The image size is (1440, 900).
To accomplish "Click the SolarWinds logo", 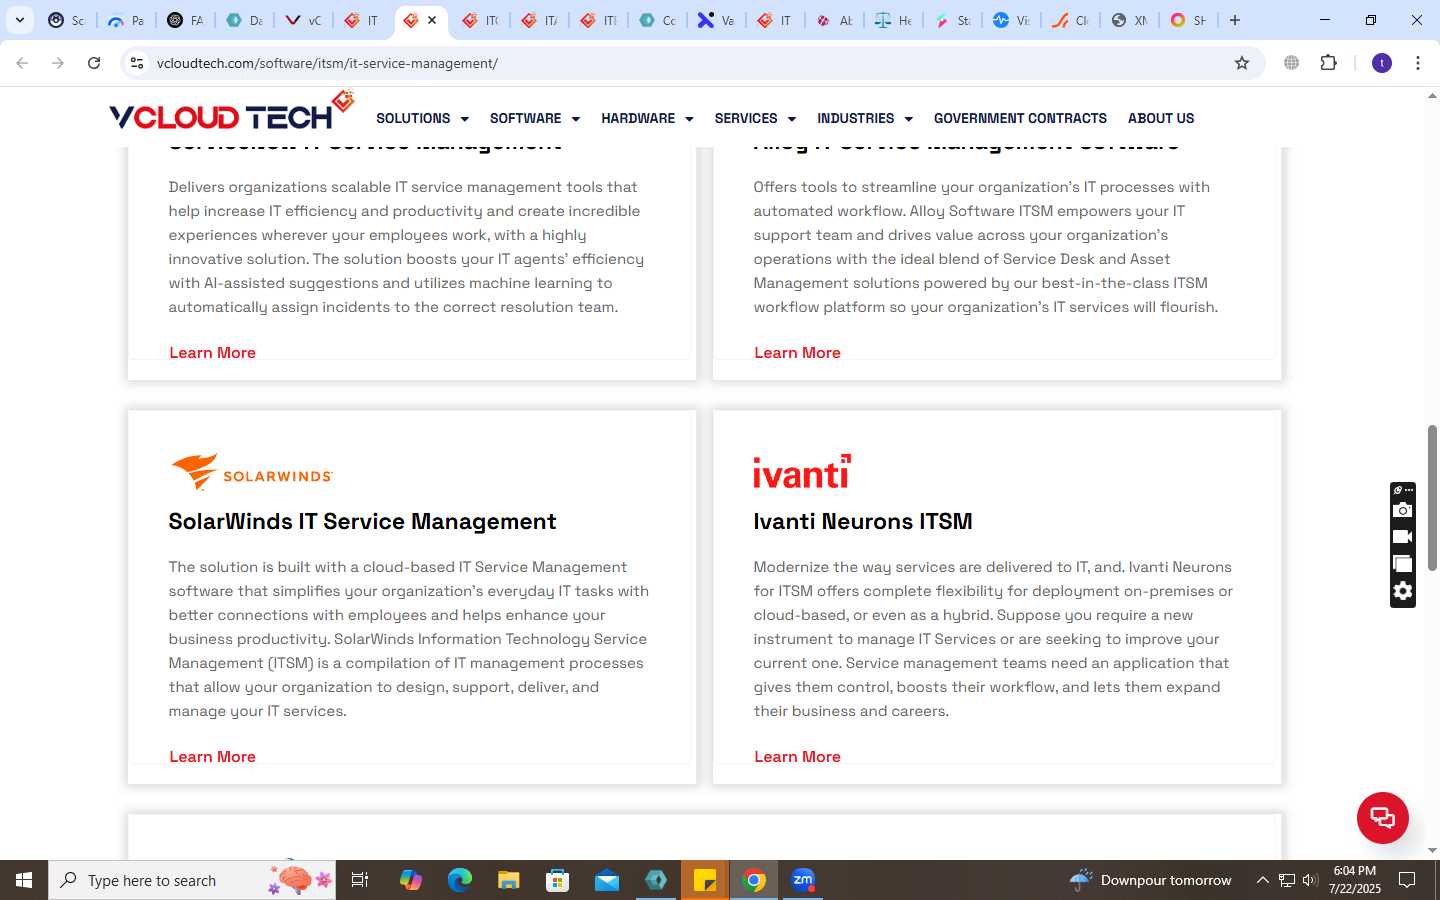I will [251, 472].
